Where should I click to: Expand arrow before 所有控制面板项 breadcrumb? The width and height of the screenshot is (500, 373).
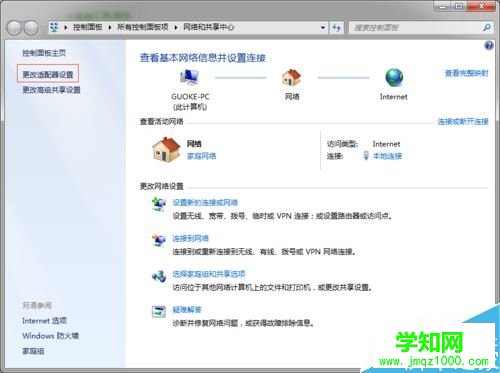[x=110, y=27]
